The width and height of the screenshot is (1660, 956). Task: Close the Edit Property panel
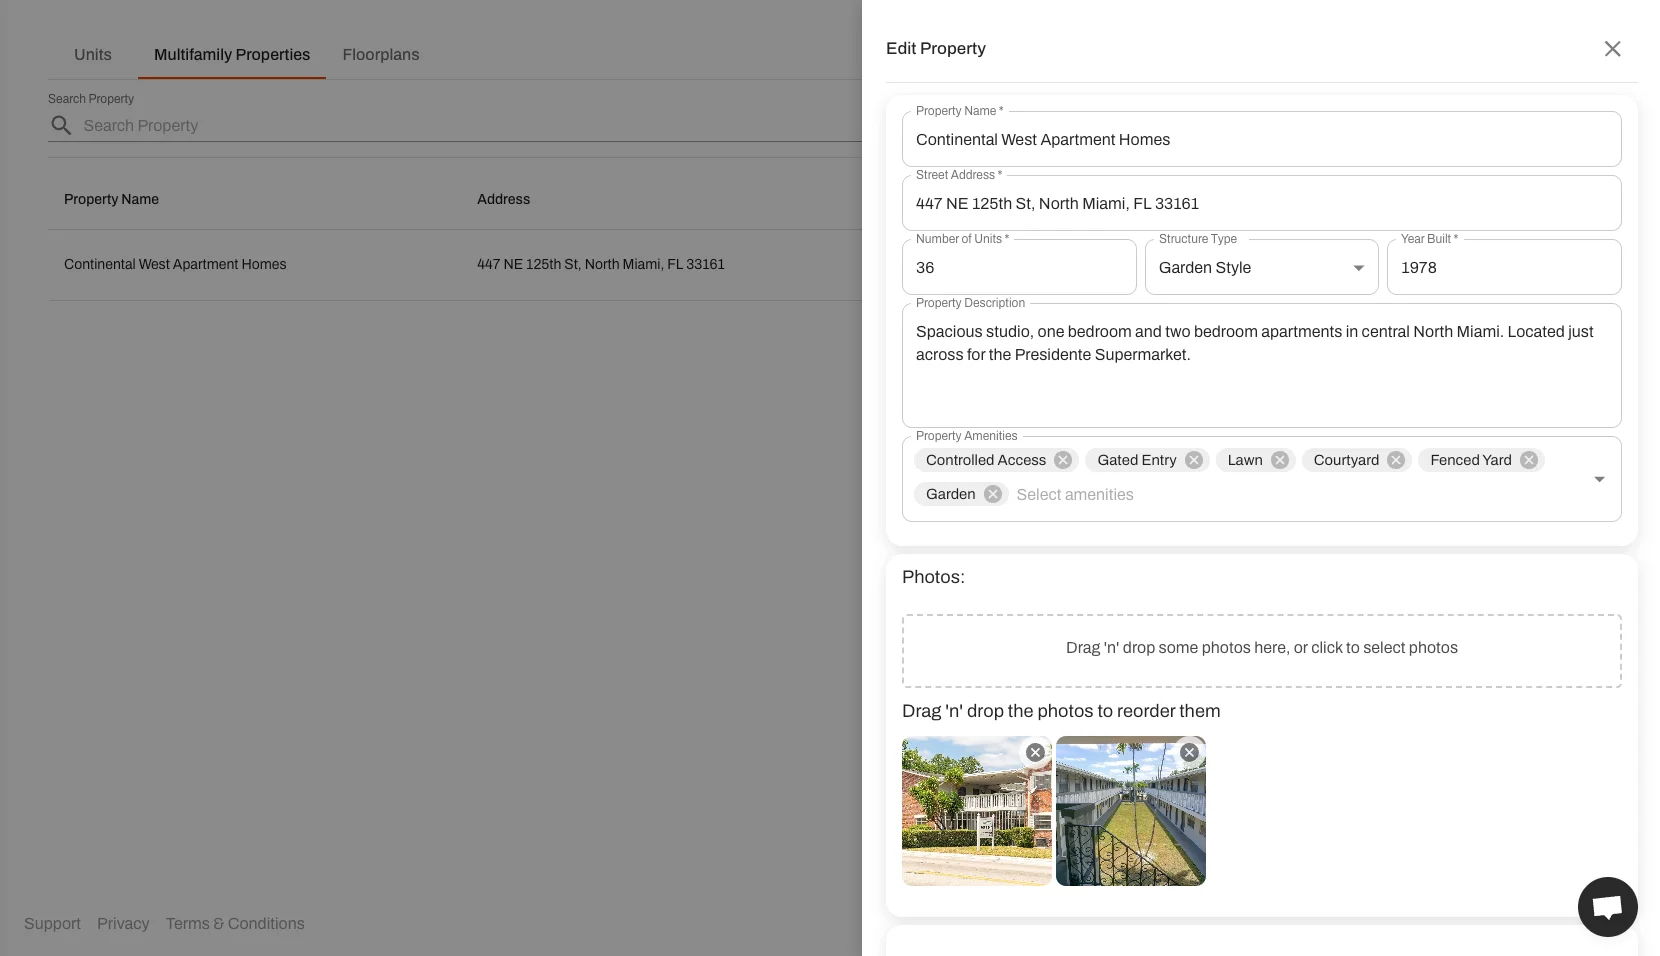point(1612,49)
